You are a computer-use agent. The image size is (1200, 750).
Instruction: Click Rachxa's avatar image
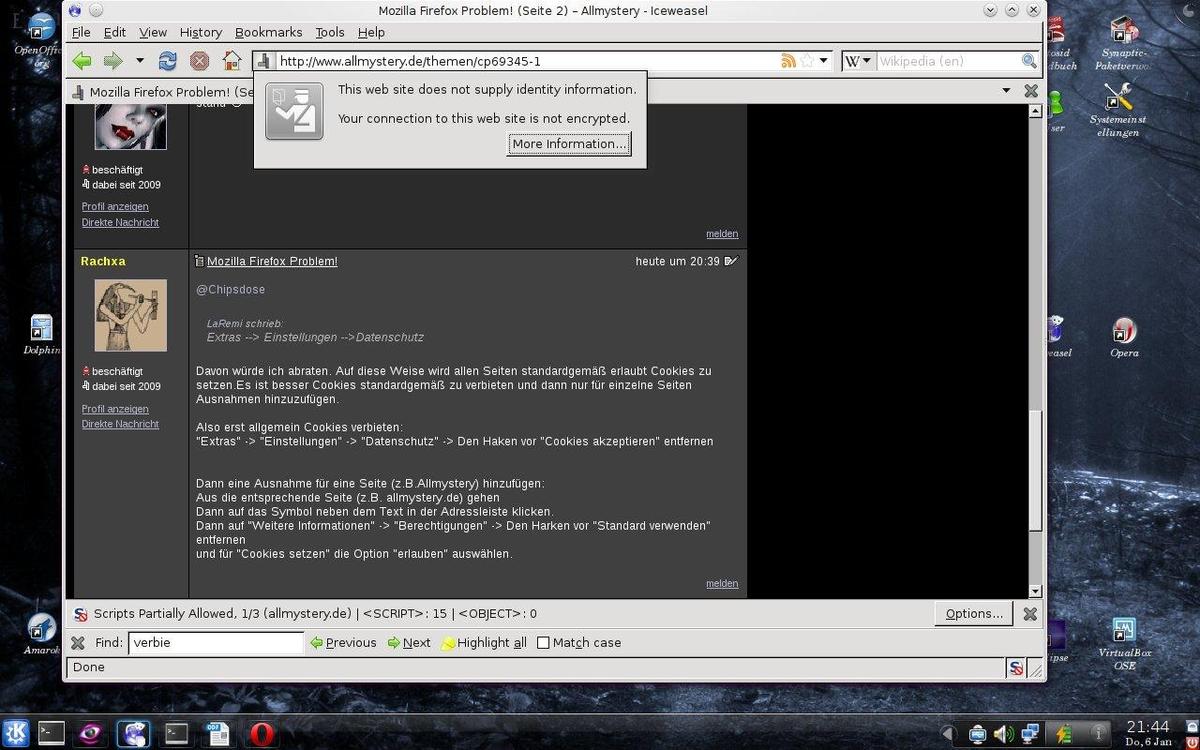(130, 315)
